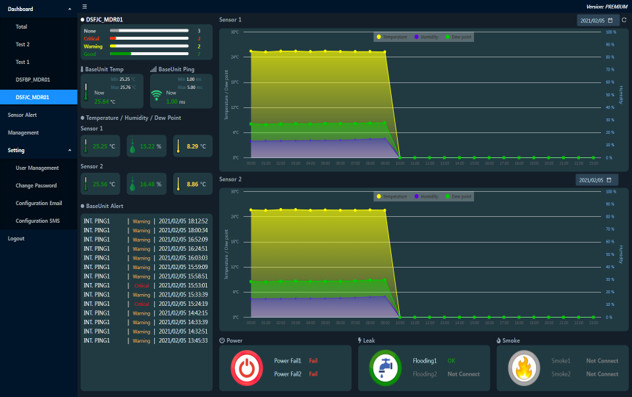Click Sensor 2 humidity droplet icon
The width and height of the screenshot is (632, 397).
(132, 184)
